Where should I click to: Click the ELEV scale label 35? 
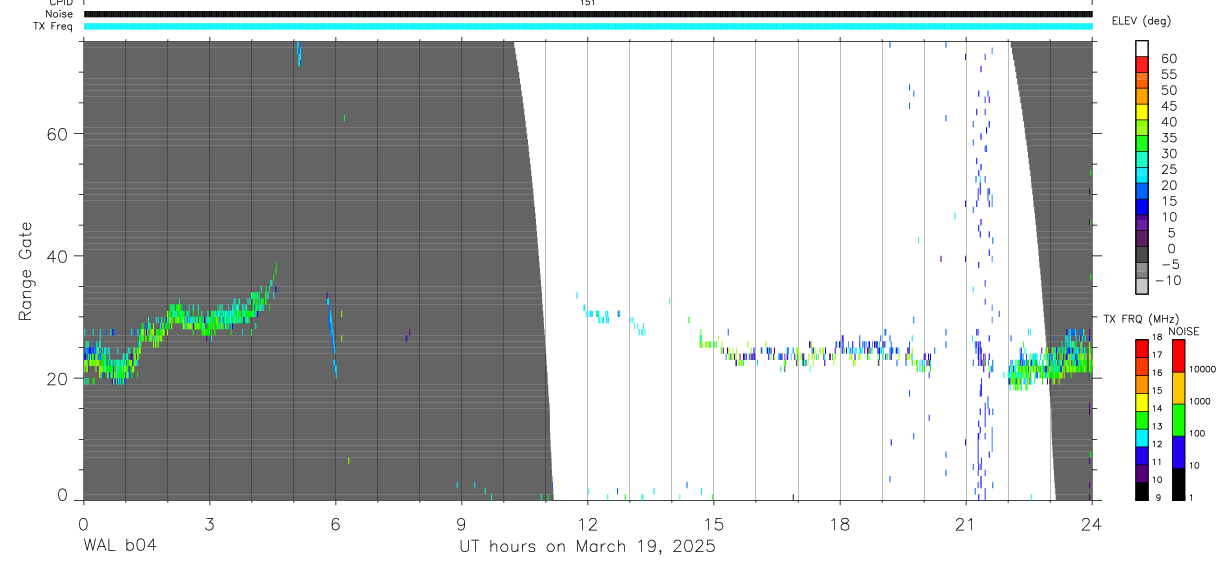click(x=1168, y=138)
